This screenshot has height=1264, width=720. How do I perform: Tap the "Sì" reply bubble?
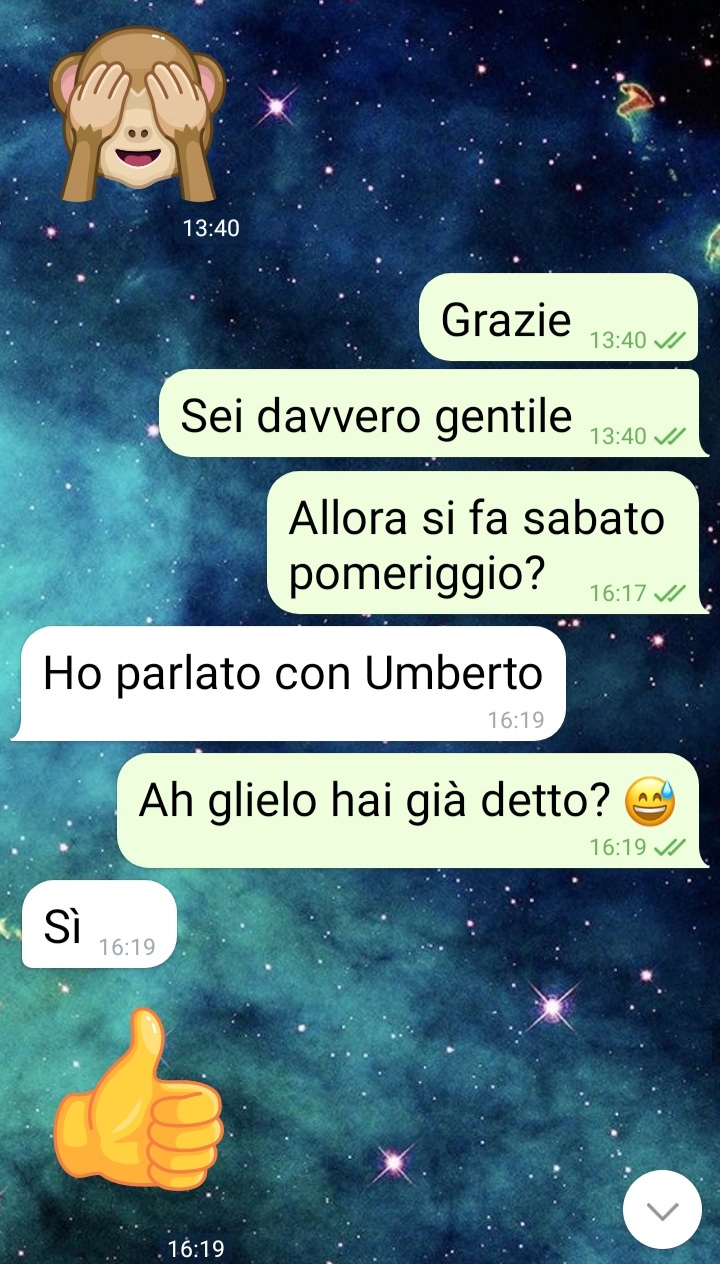[97, 925]
